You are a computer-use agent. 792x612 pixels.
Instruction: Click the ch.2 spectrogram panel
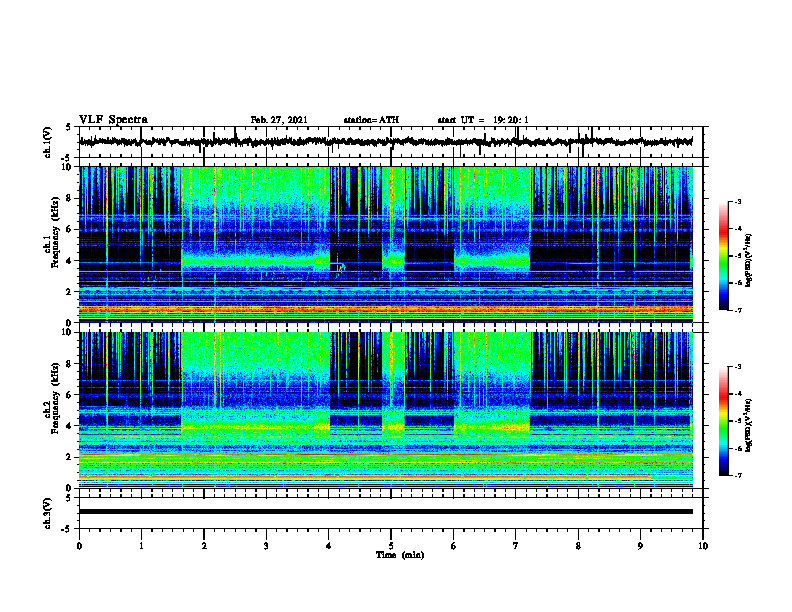click(x=386, y=410)
